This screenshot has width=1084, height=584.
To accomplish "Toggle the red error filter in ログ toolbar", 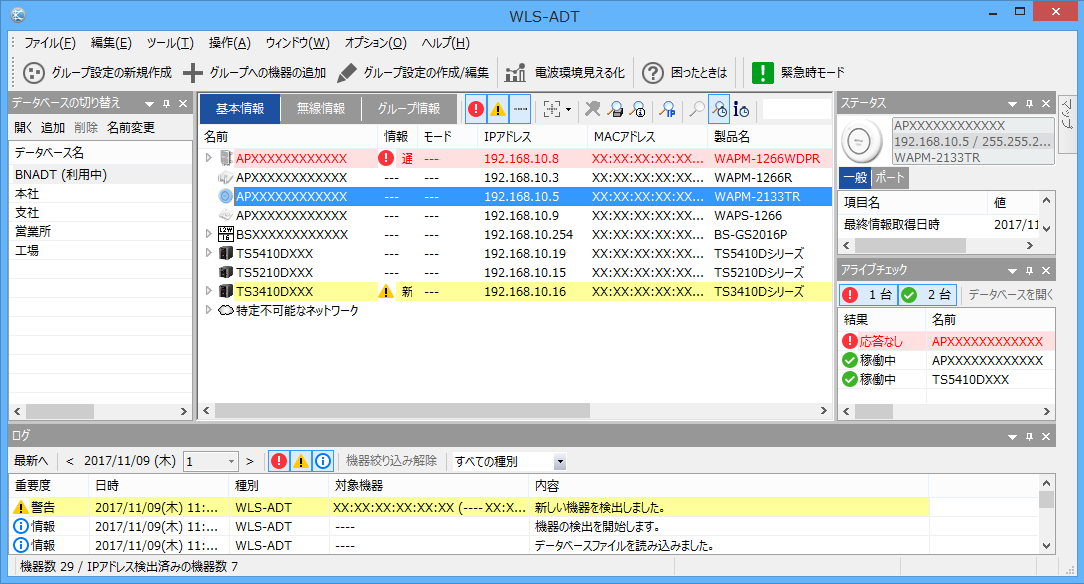I will pos(279,461).
